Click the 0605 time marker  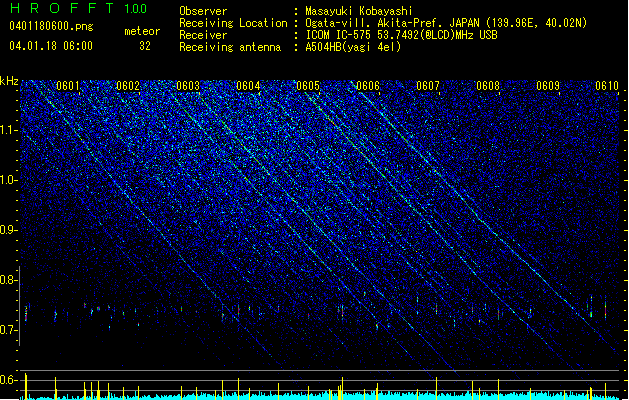point(308,86)
